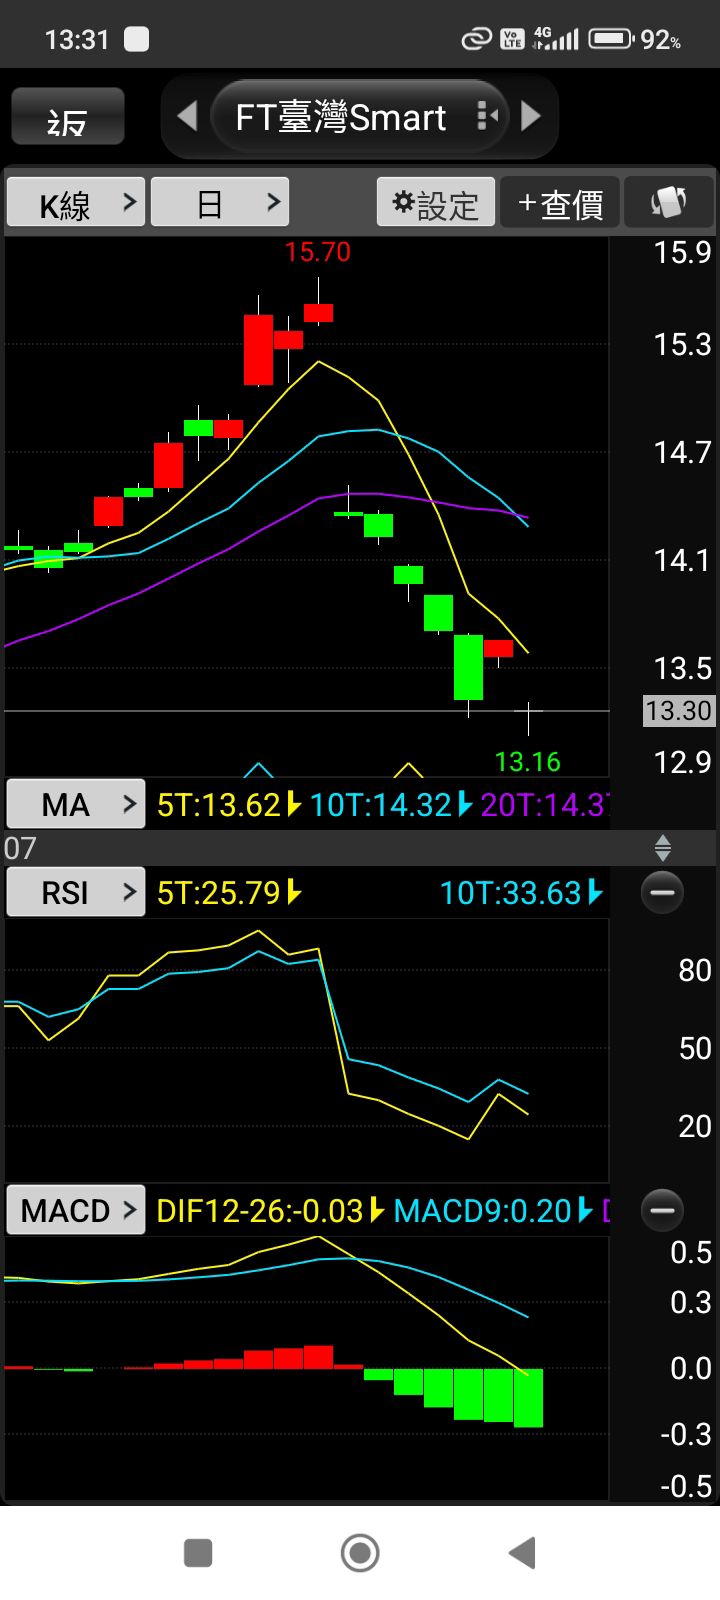720x1600 pixels.
Task: Collapse the RSI panel with minus button
Action: click(662, 892)
